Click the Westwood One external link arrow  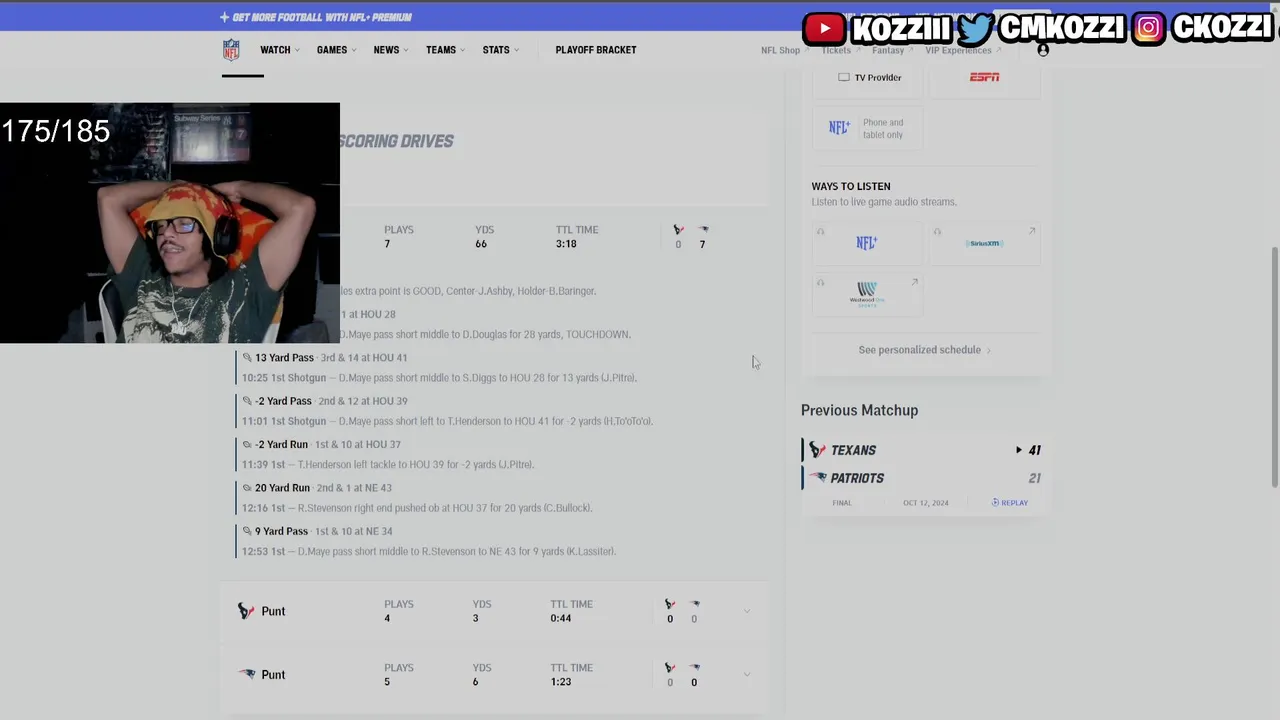(x=914, y=282)
